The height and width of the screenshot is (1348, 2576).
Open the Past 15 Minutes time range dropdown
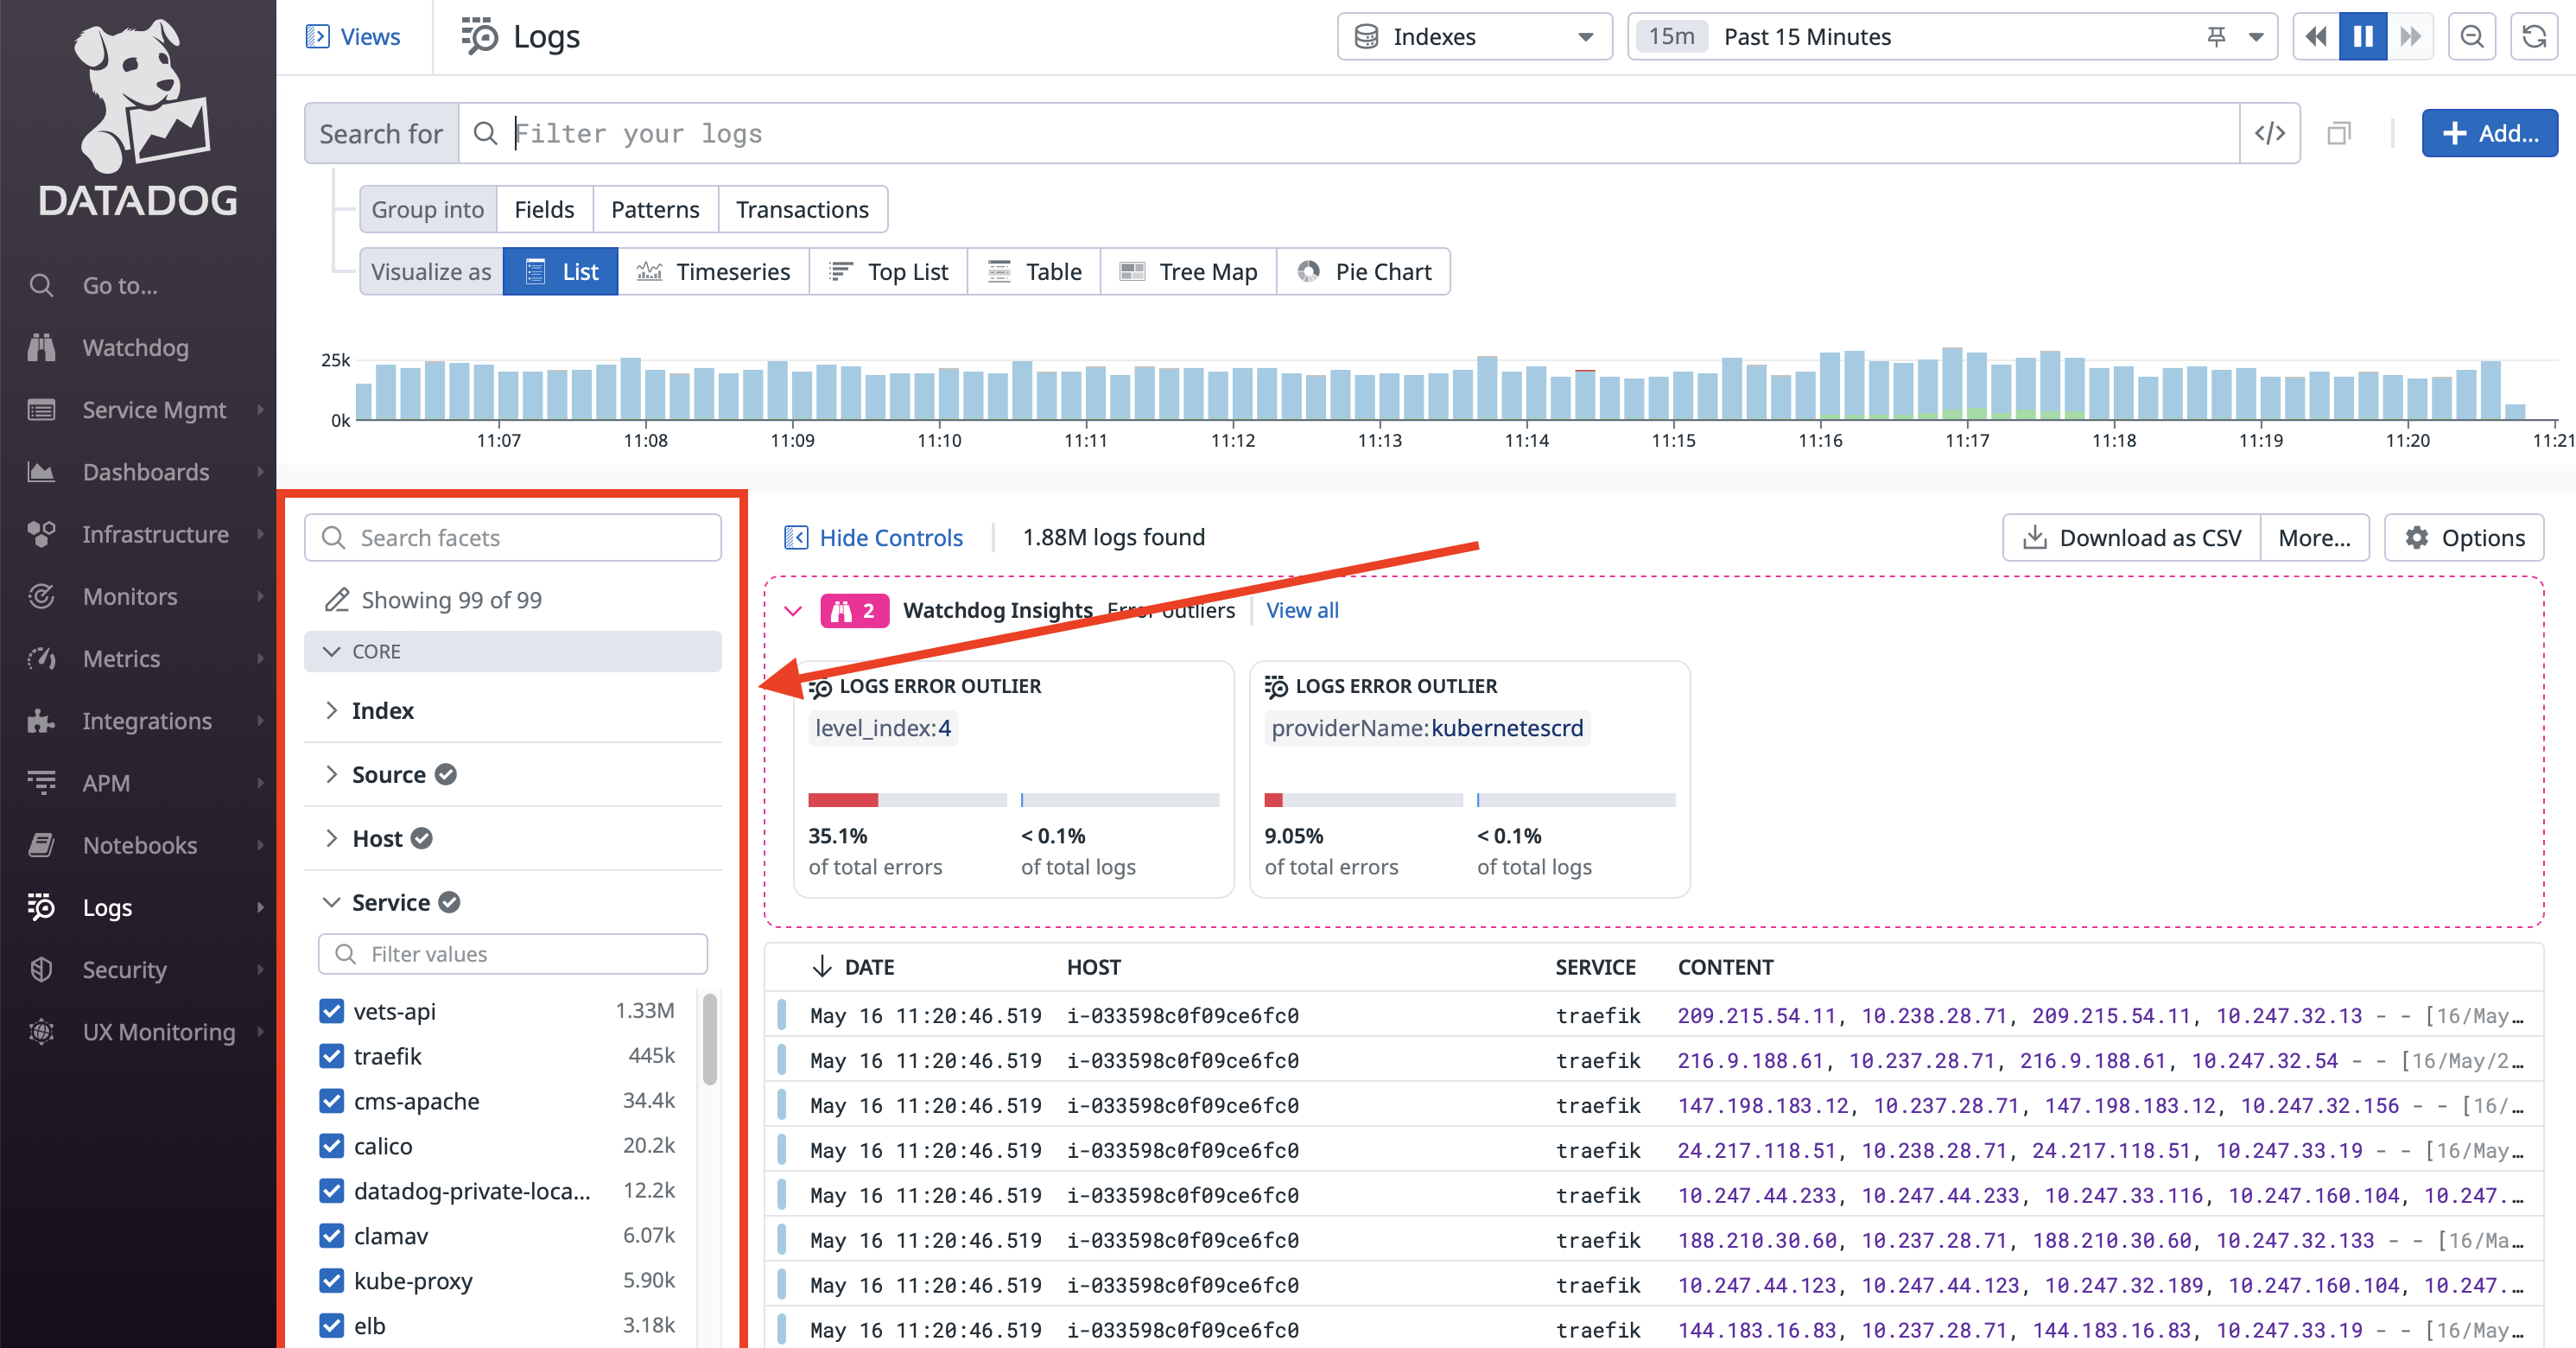click(x=1952, y=37)
